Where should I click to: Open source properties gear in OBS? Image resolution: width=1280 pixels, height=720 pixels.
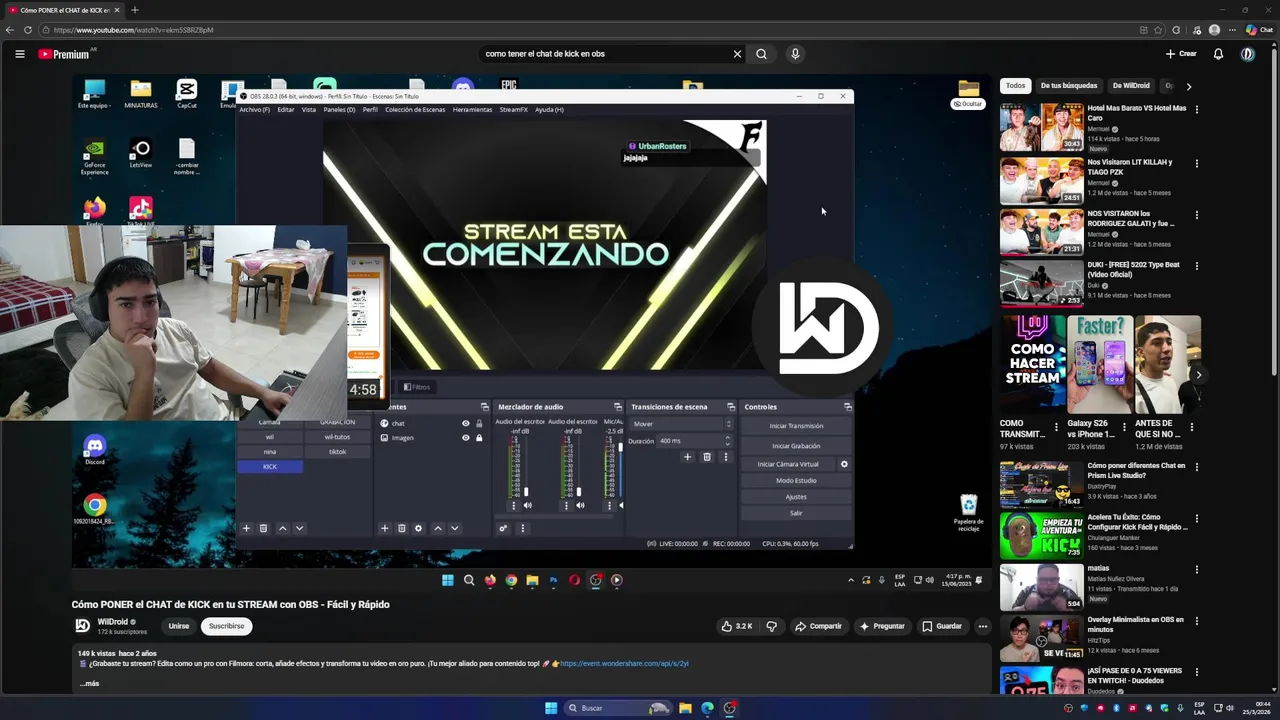click(x=418, y=528)
